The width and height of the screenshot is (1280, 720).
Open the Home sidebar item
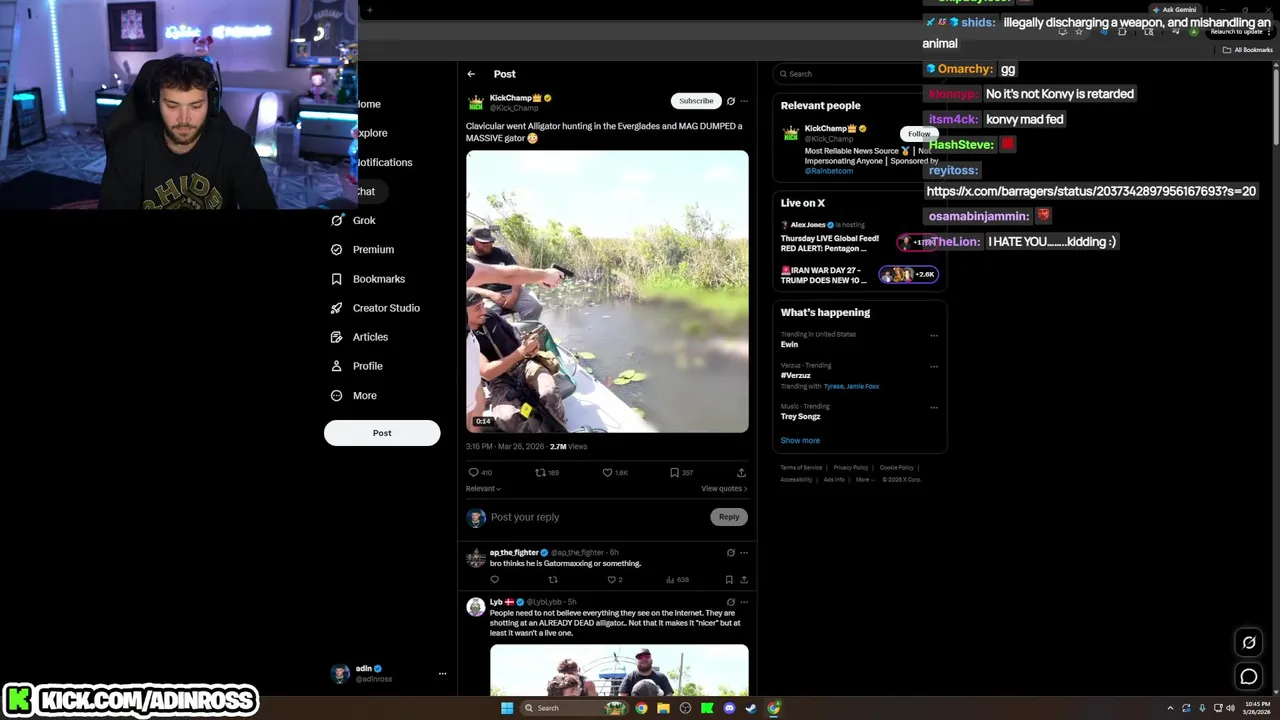coord(369,104)
